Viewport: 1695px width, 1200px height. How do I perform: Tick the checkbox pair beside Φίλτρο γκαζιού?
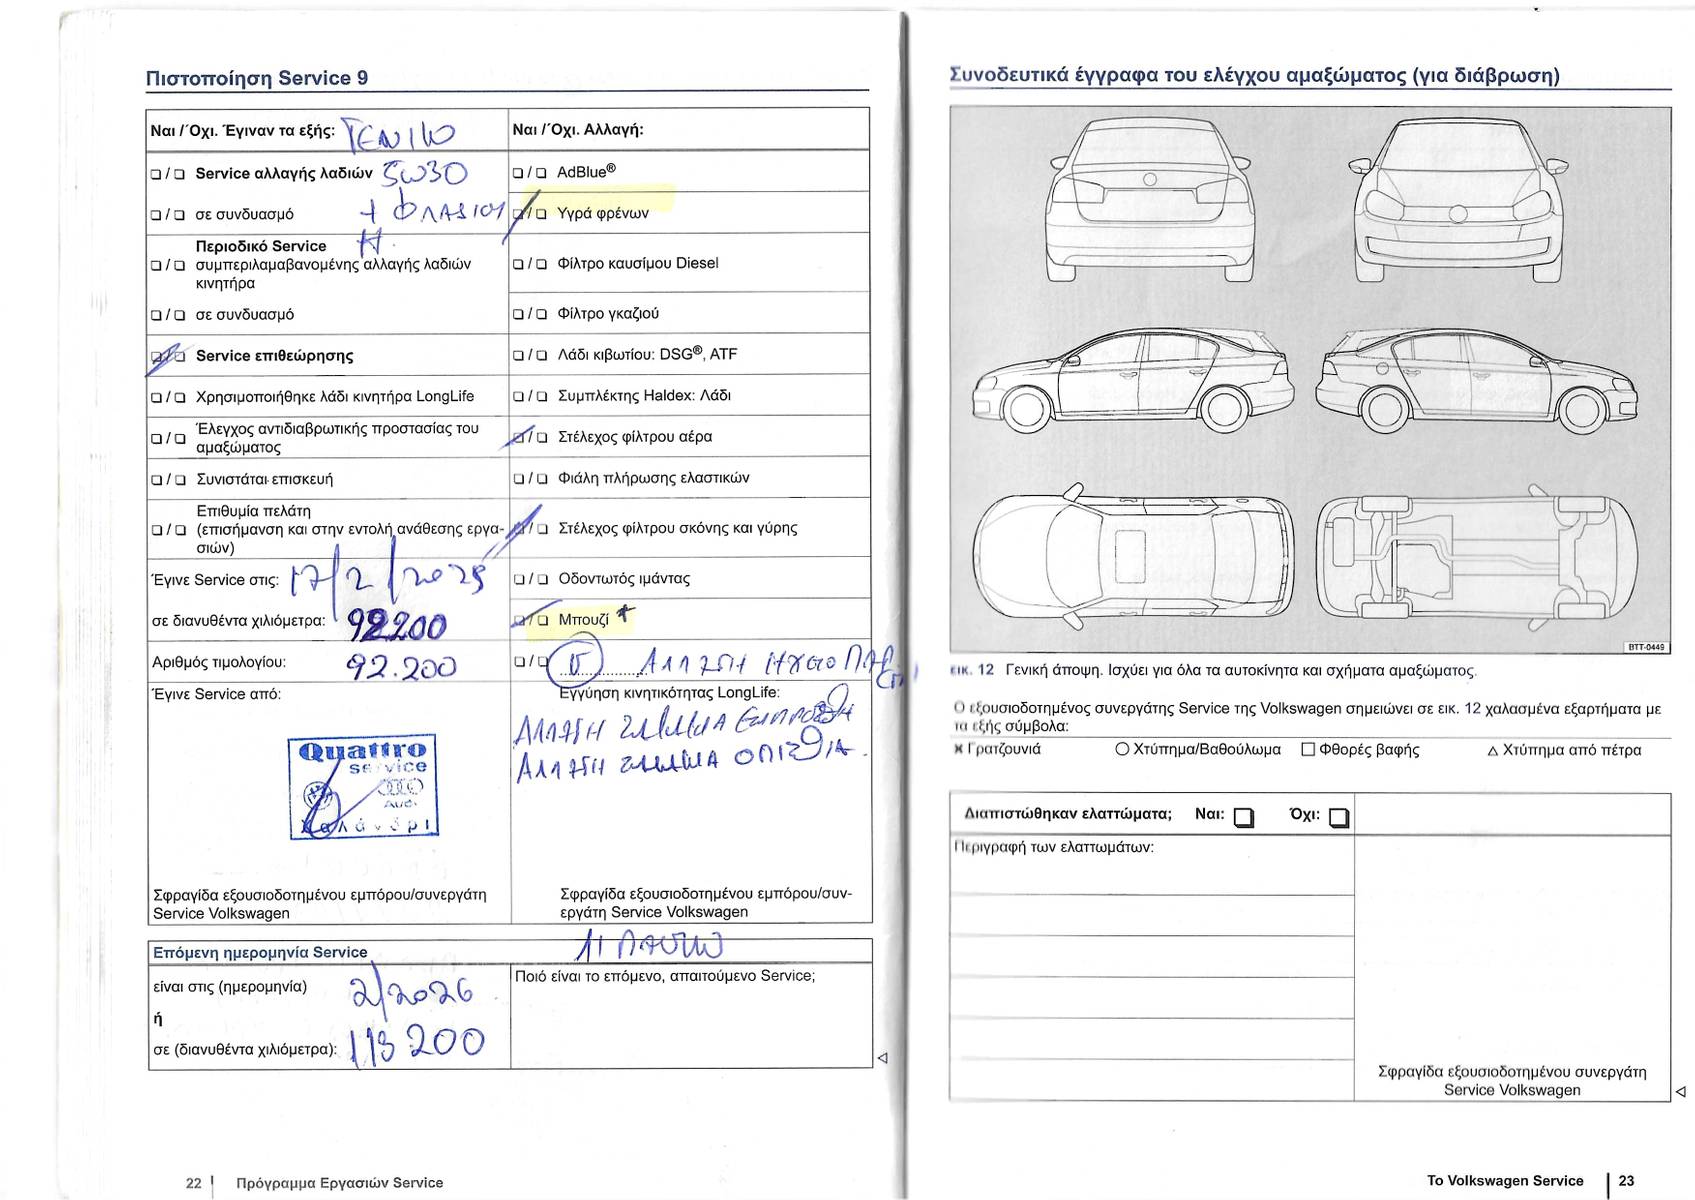click(x=530, y=314)
